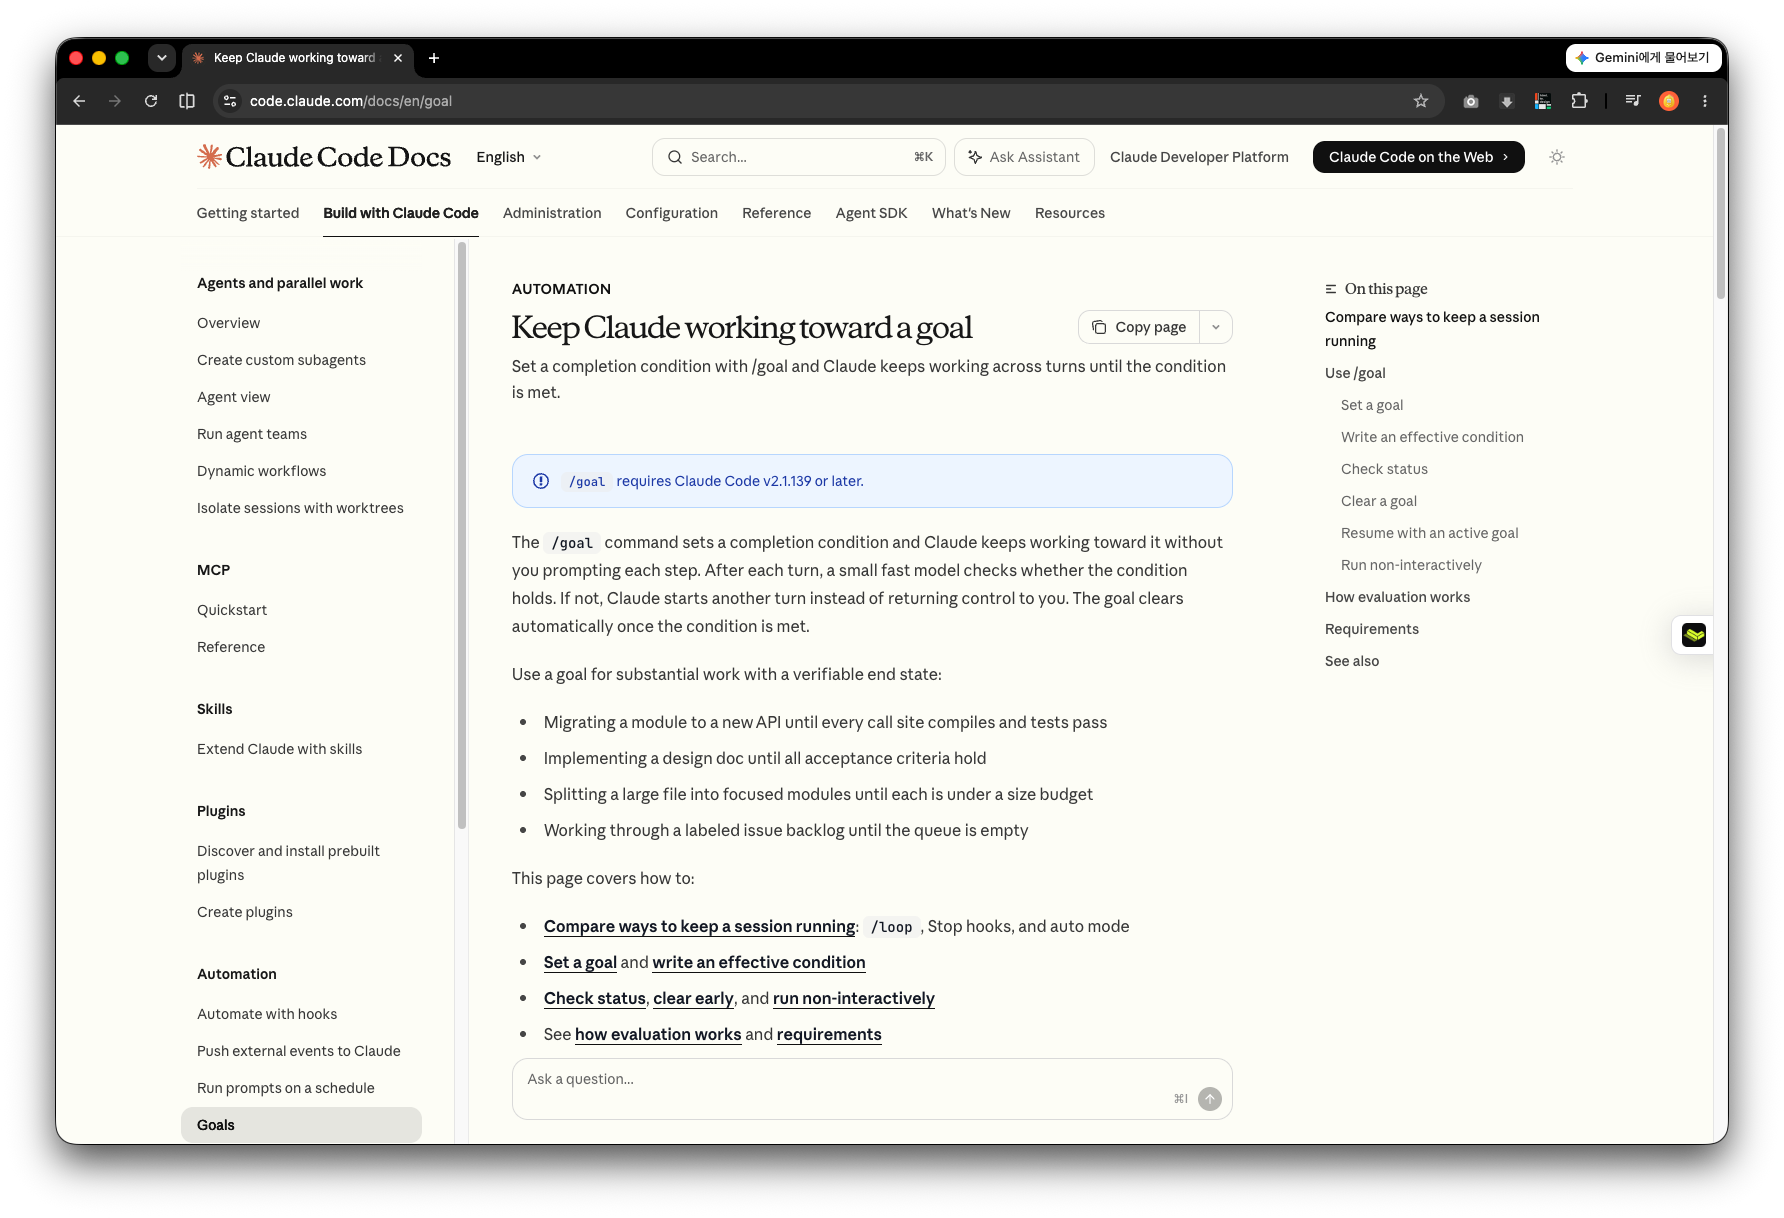Jump to Check status in page outline
This screenshot has width=1784, height=1218.
(x=1384, y=469)
